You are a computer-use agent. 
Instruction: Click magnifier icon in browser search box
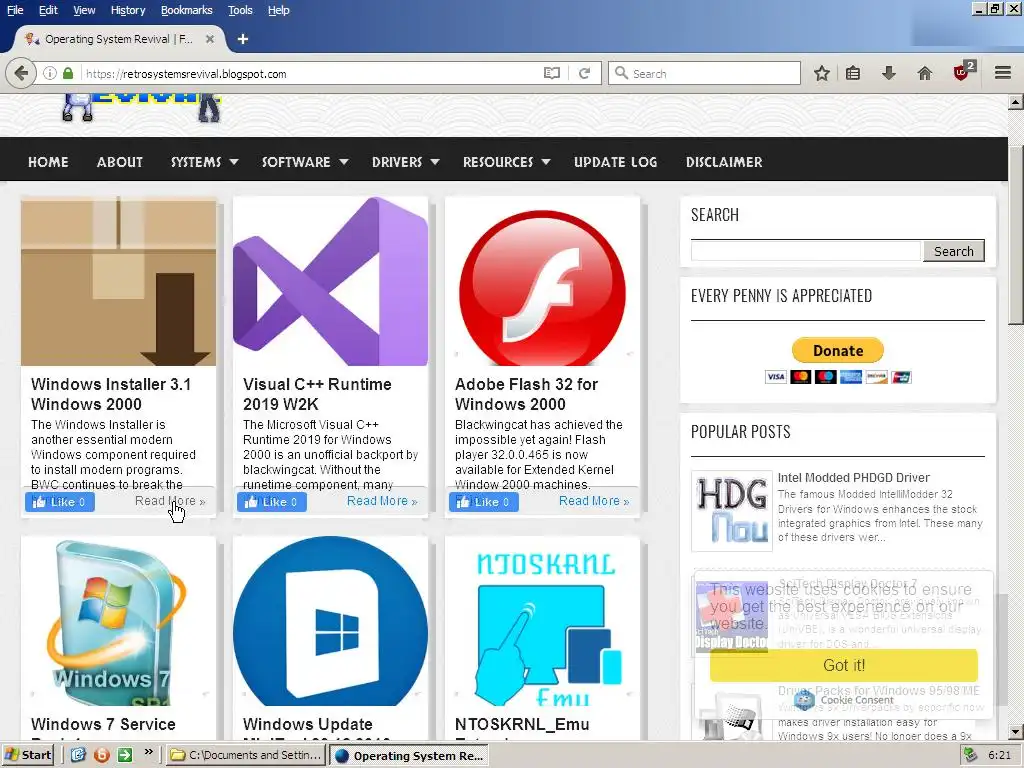621,73
